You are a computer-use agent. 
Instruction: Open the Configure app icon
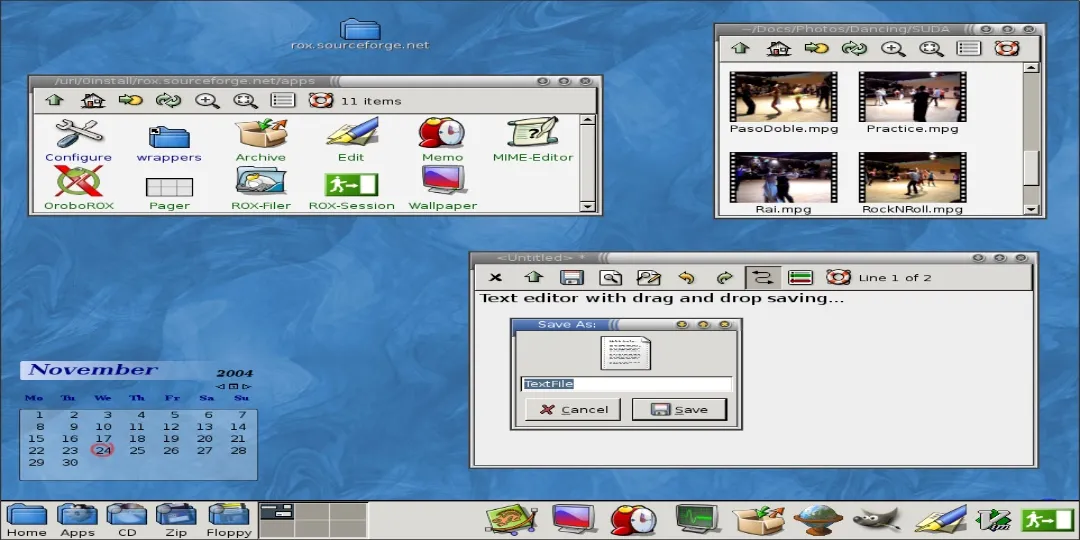coord(78,135)
